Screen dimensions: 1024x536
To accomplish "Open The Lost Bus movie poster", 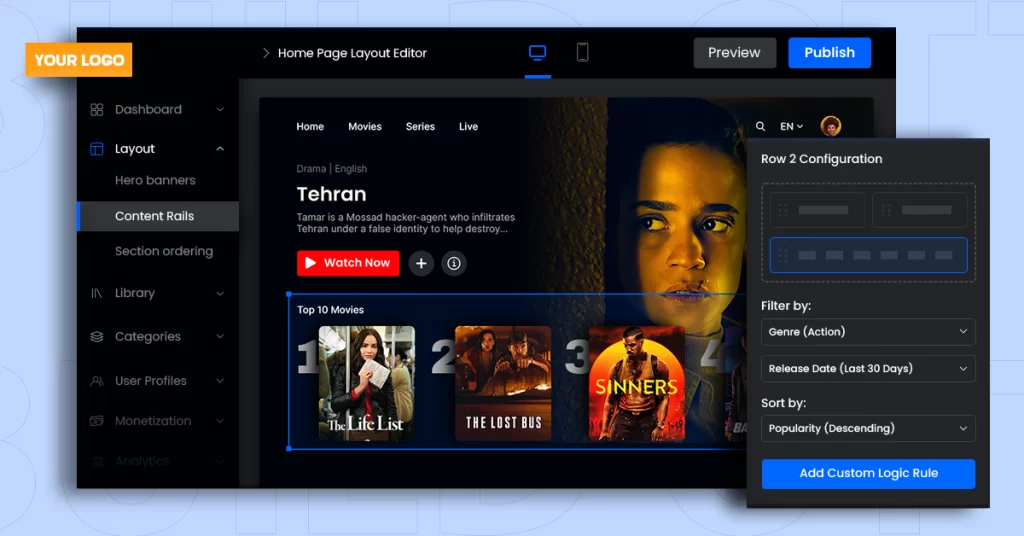I will (x=503, y=383).
